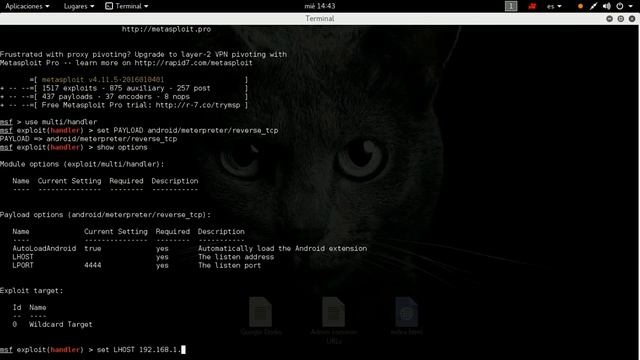Viewport: 640px width, 360px height.
Task: Expand the system menu arrow
Action: [x=630, y=6]
